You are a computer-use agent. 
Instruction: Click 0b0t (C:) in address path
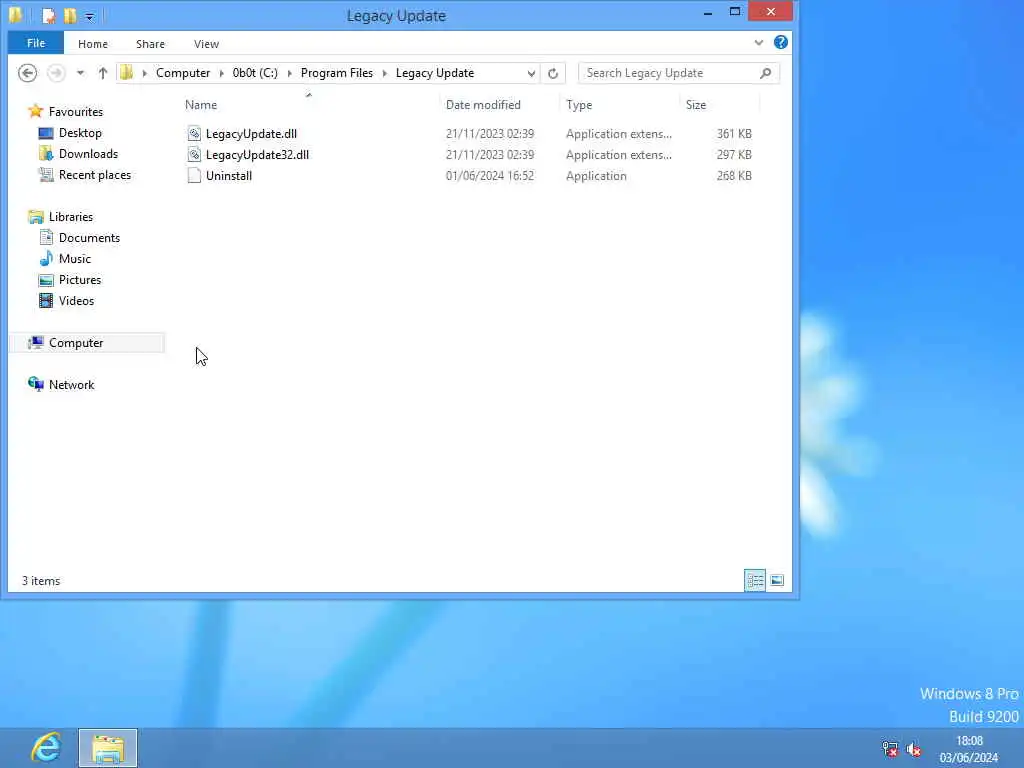[x=255, y=72]
